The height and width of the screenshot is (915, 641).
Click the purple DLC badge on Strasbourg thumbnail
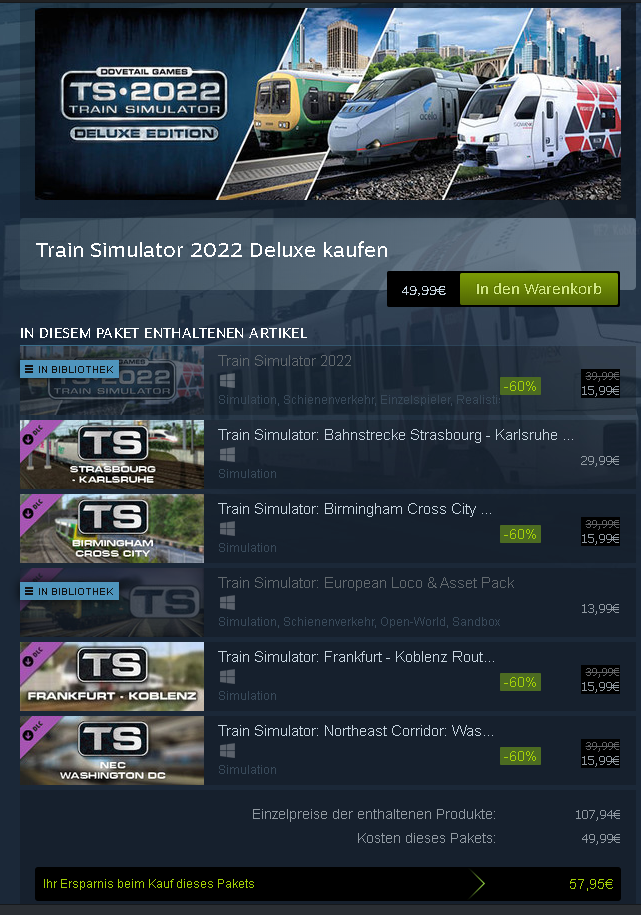(34, 436)
